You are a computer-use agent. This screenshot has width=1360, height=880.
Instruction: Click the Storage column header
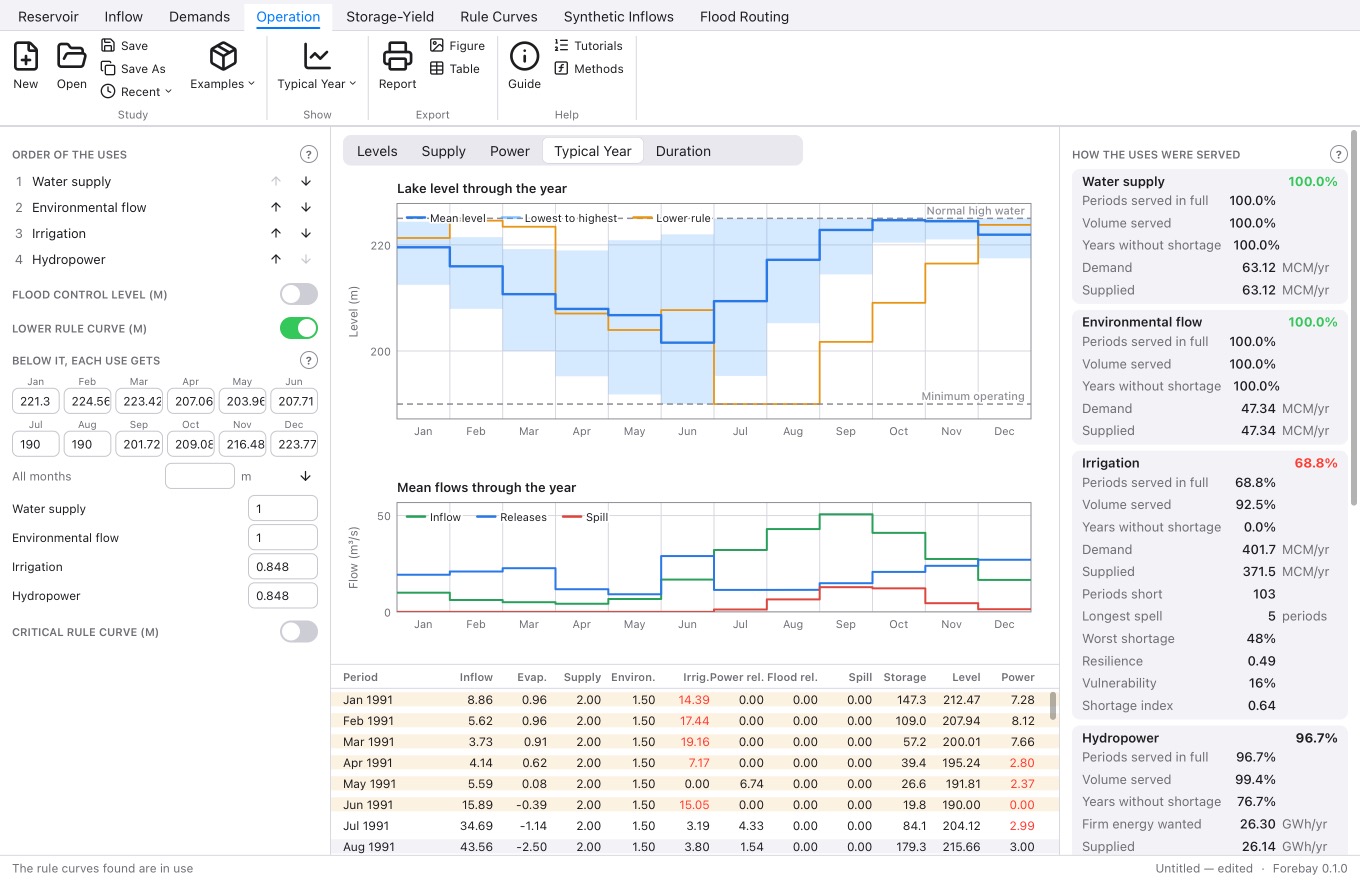click(904, 677)
